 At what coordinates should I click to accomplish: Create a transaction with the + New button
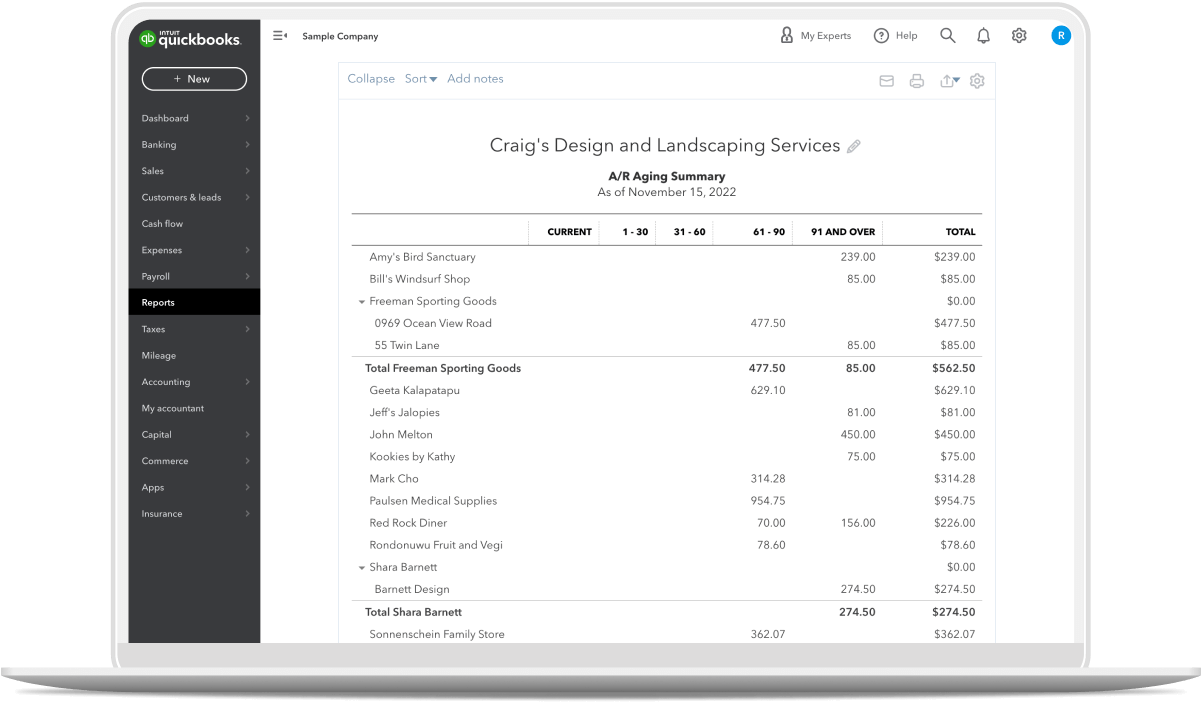click(x=194, y=78)
